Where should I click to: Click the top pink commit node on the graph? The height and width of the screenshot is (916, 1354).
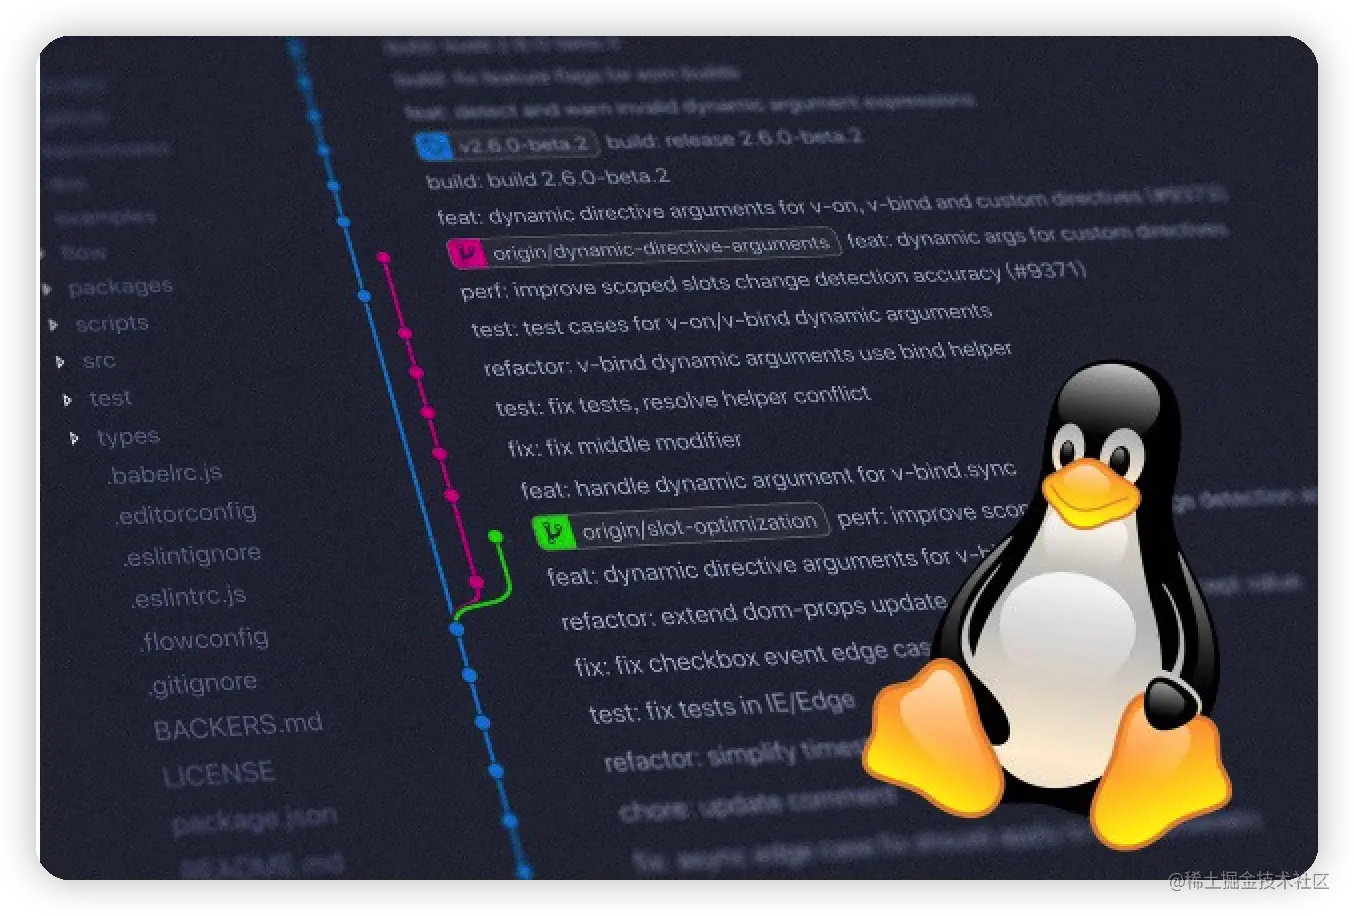pos(383,258)
